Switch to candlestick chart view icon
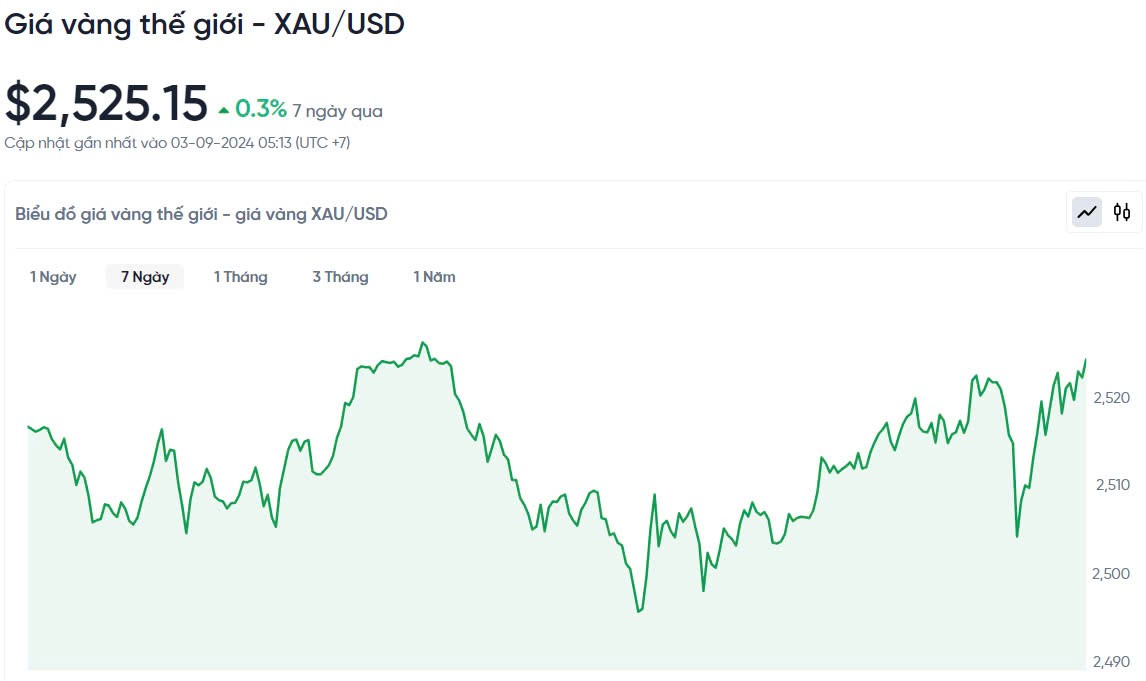The height and width of the screenshot is (681, 1146). tap(1122, 212)
